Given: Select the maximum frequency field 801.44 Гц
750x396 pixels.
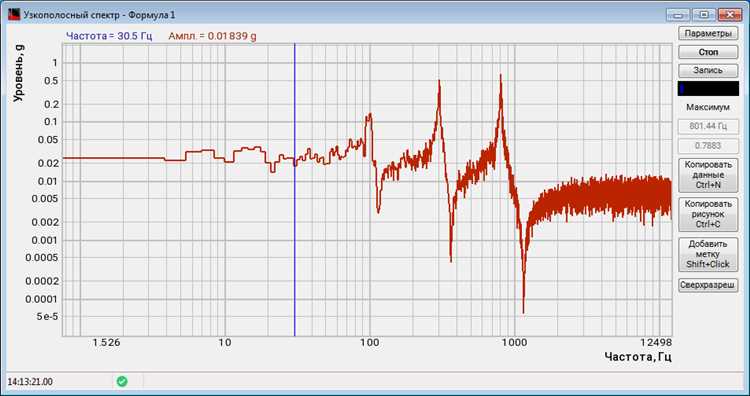Looking at the screenshot, I should (x=708, y=127).
